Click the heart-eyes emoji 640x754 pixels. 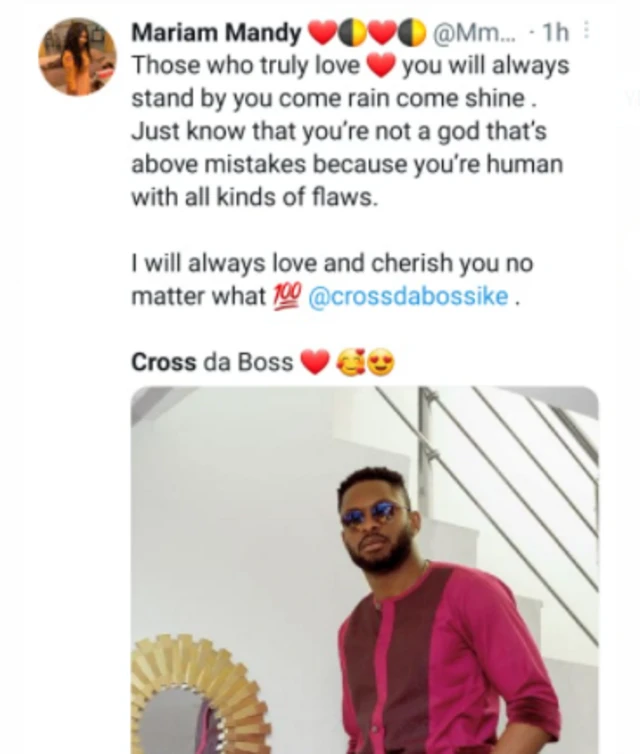(x=381, y=363)
